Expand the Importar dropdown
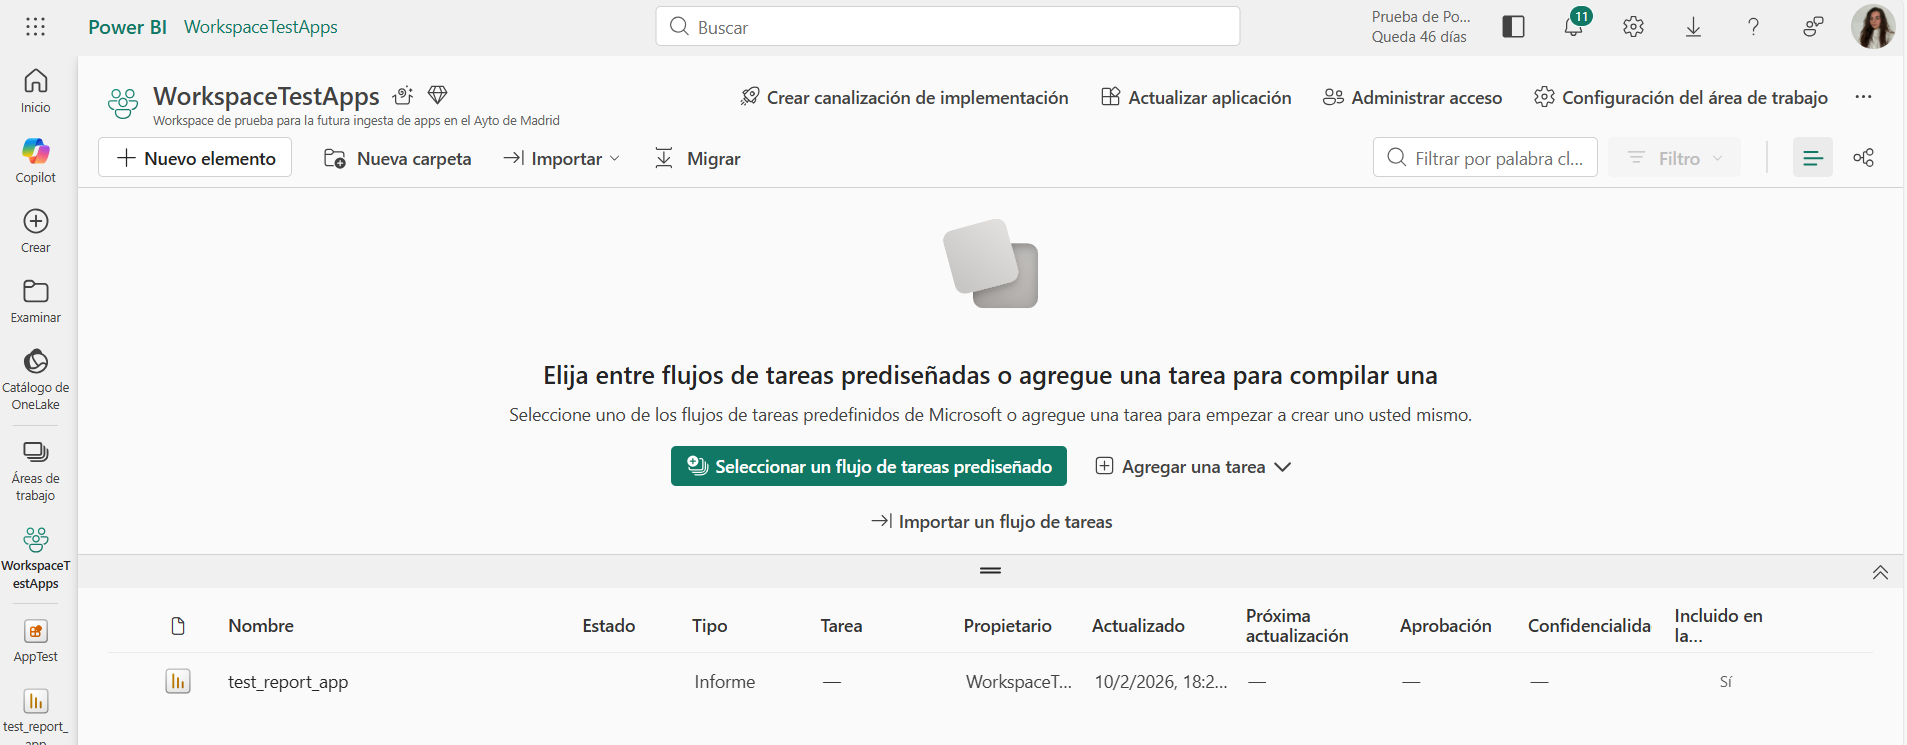This screenshot has width=1907, height=745. coord(561,158)
